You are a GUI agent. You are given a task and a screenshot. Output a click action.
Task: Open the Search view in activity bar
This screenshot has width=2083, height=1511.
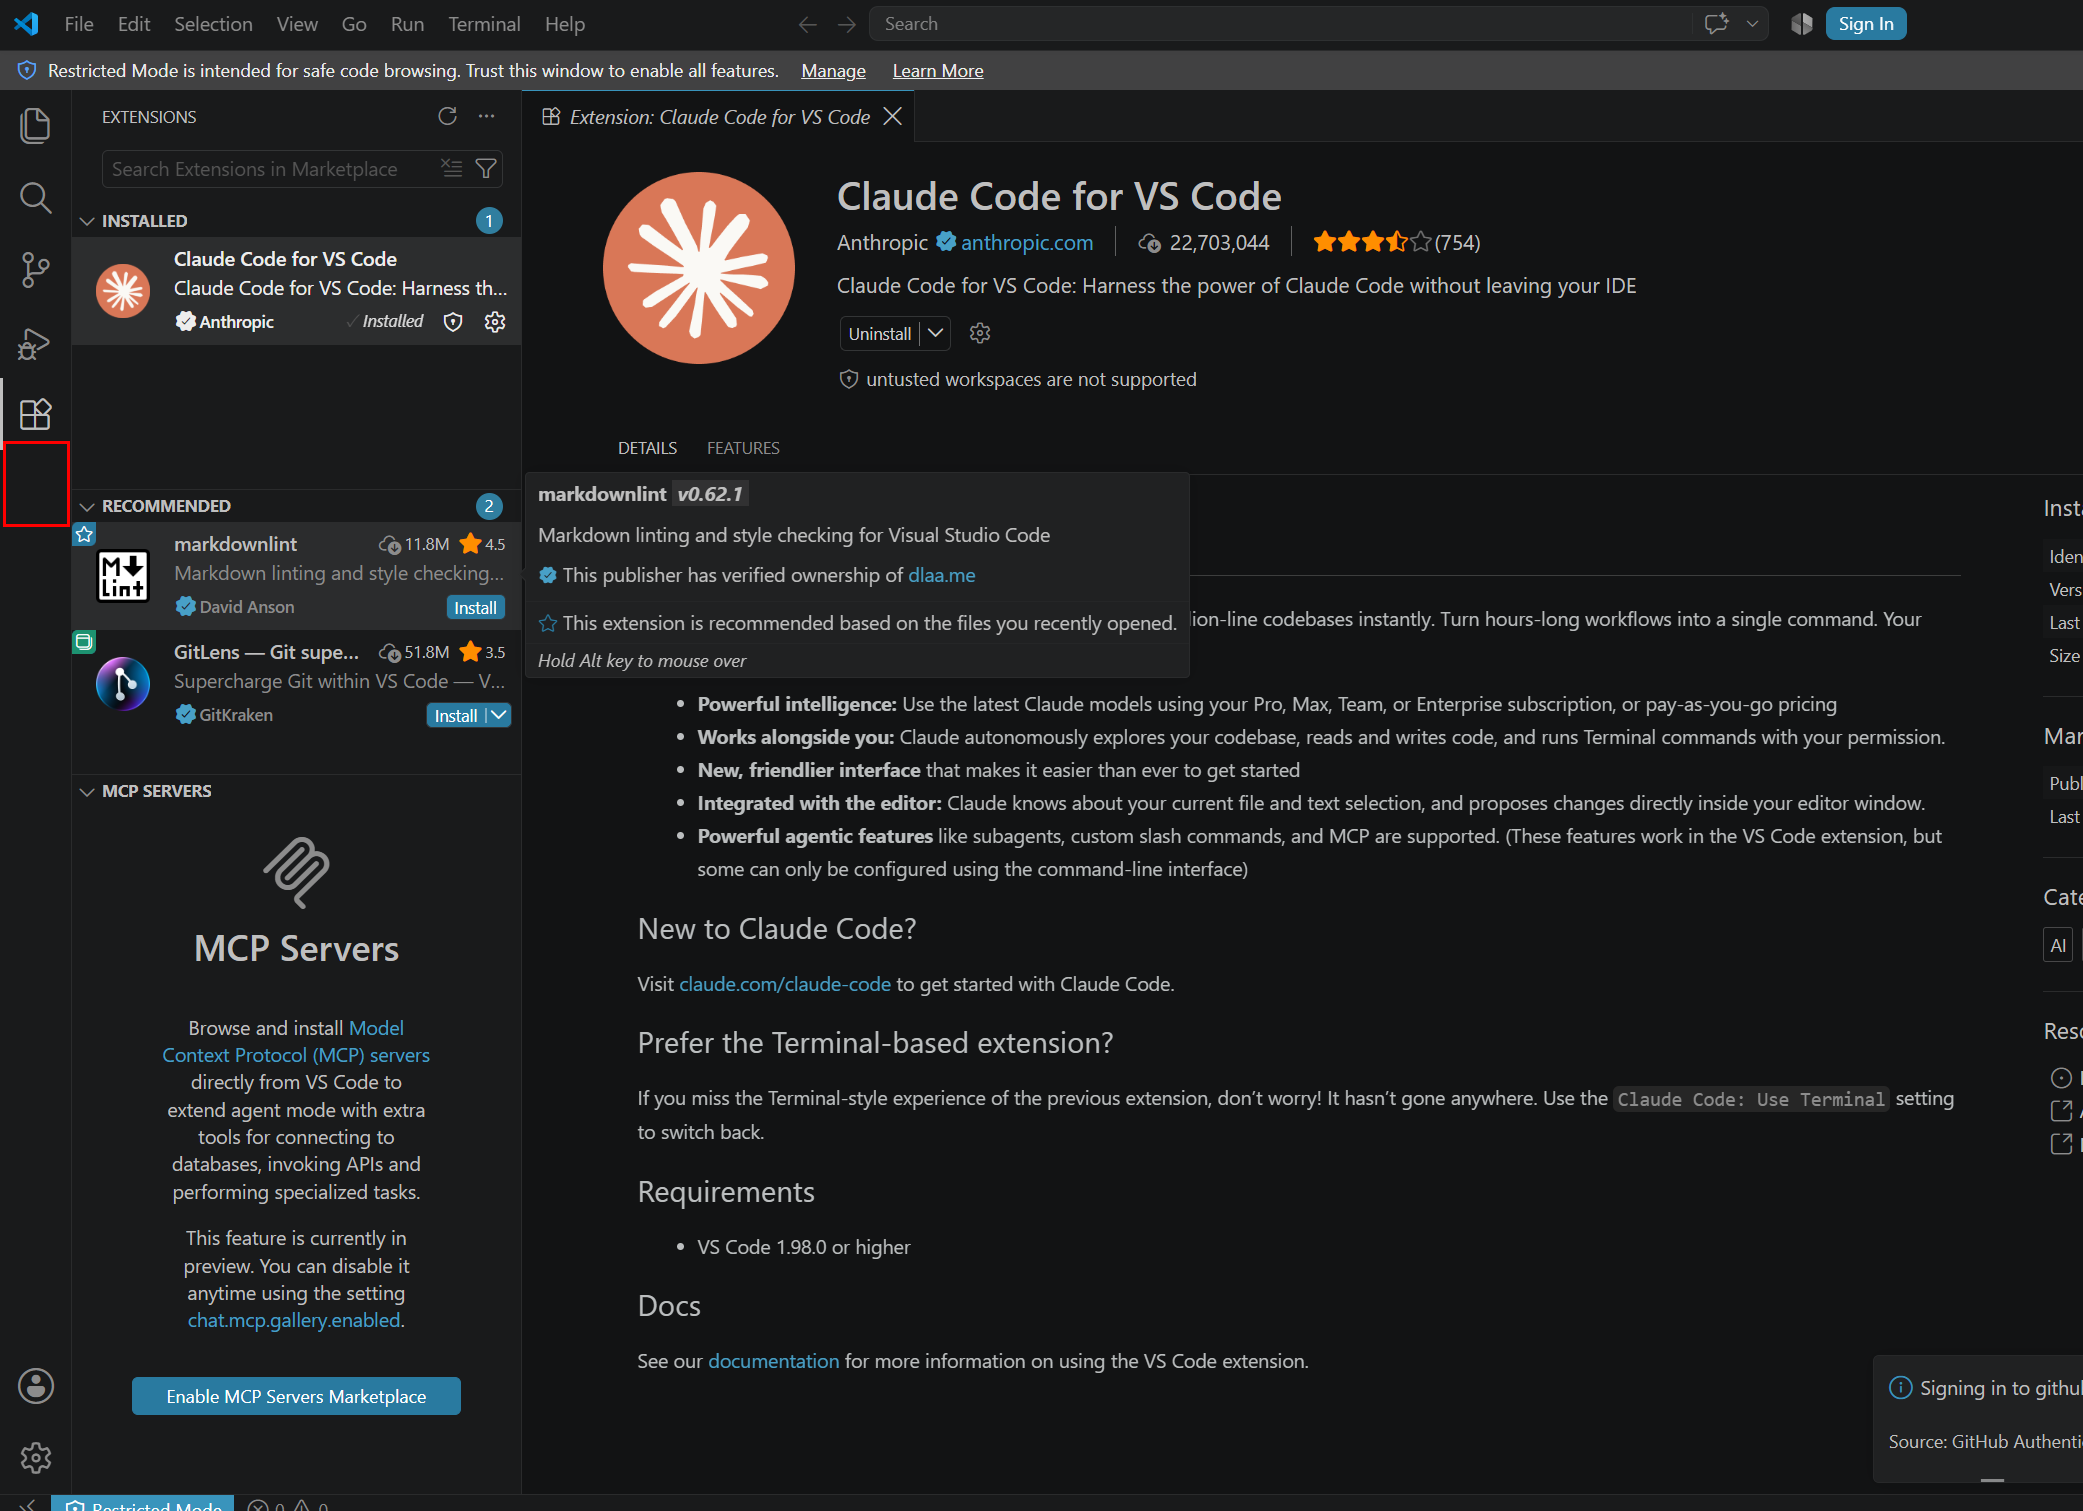(35, 197)
